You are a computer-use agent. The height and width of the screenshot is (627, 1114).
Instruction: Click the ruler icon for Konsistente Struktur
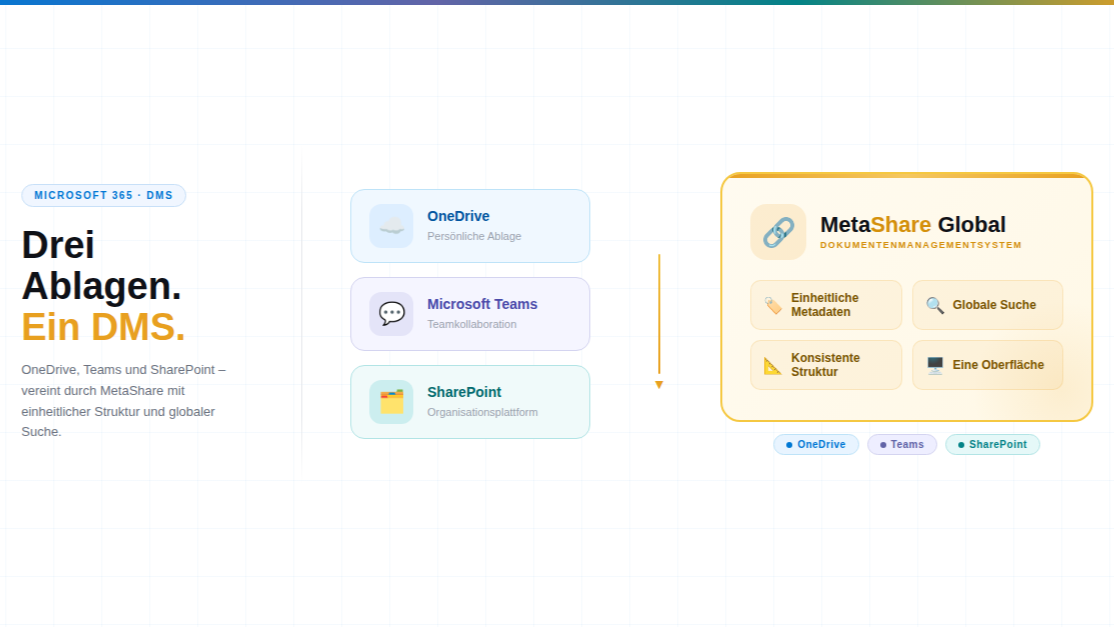(x=773, y=365)
